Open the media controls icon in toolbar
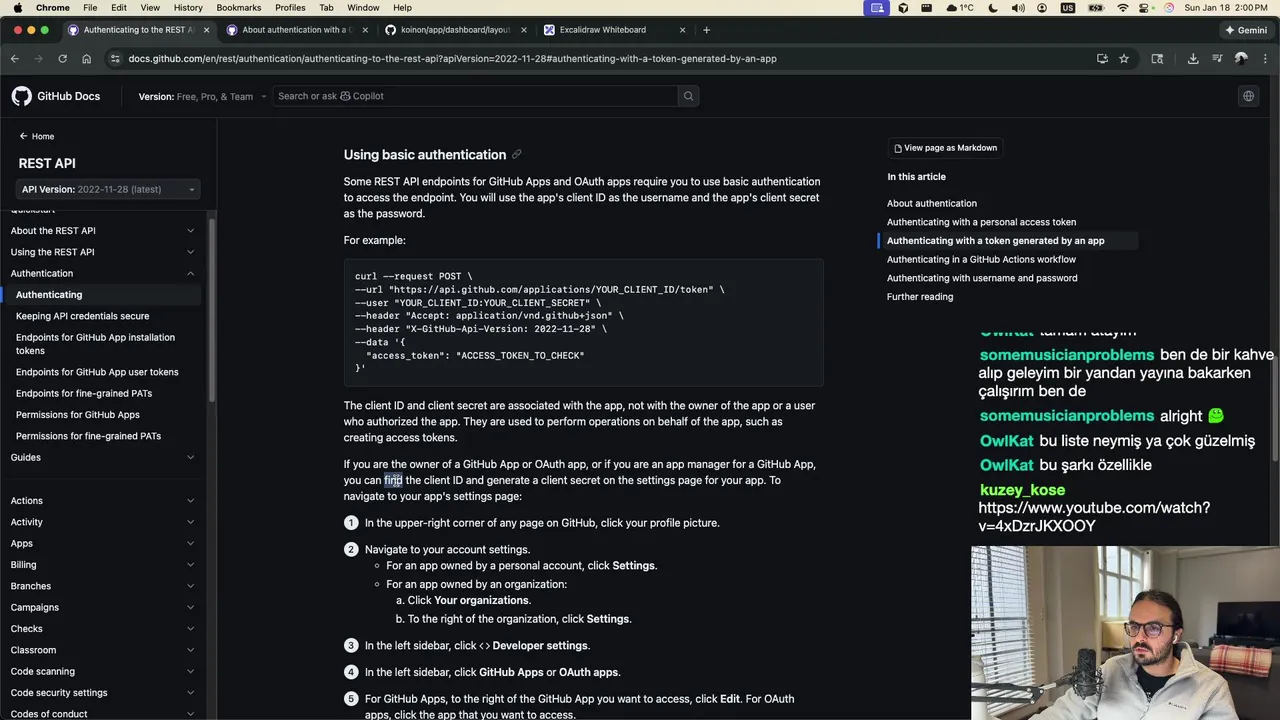This screenshot has height=720, width=1280. (1217, 58)
